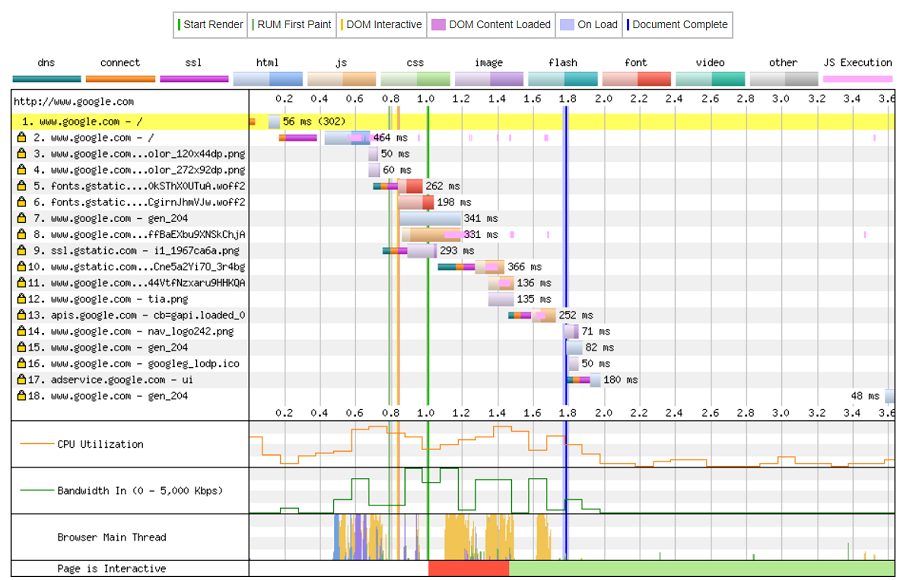Click the 3.0 mark on bottom time axis
The width and height of the screenshot is (900, 580).
click(x=781, y=412)
